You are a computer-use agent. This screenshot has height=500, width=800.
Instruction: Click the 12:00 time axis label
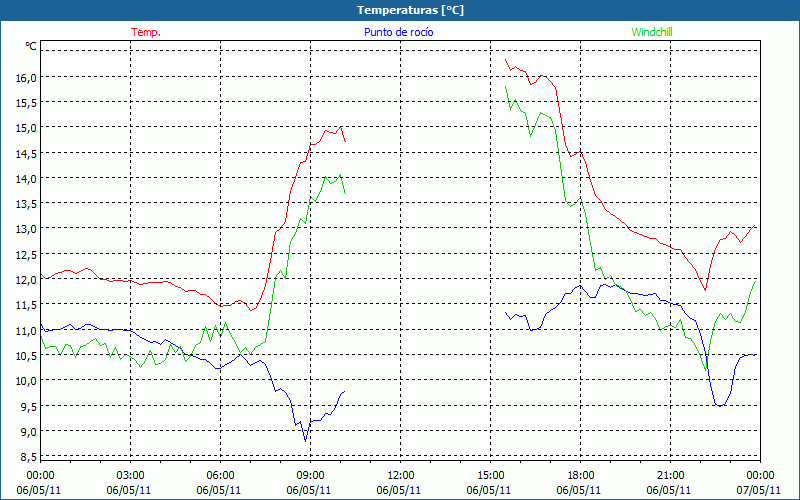click(x=401, y=476)
